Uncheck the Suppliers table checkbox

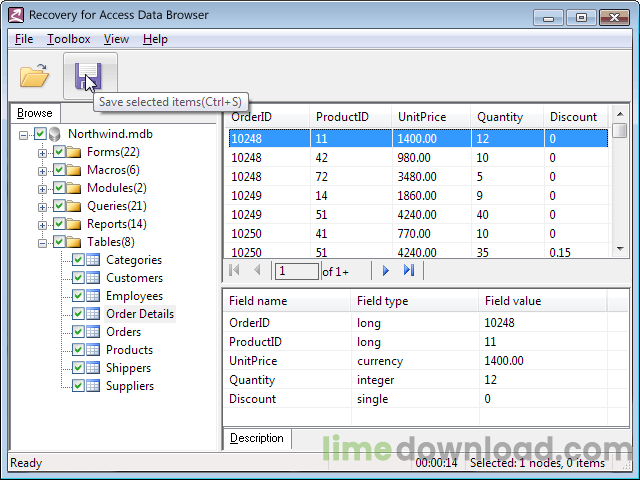78,386
